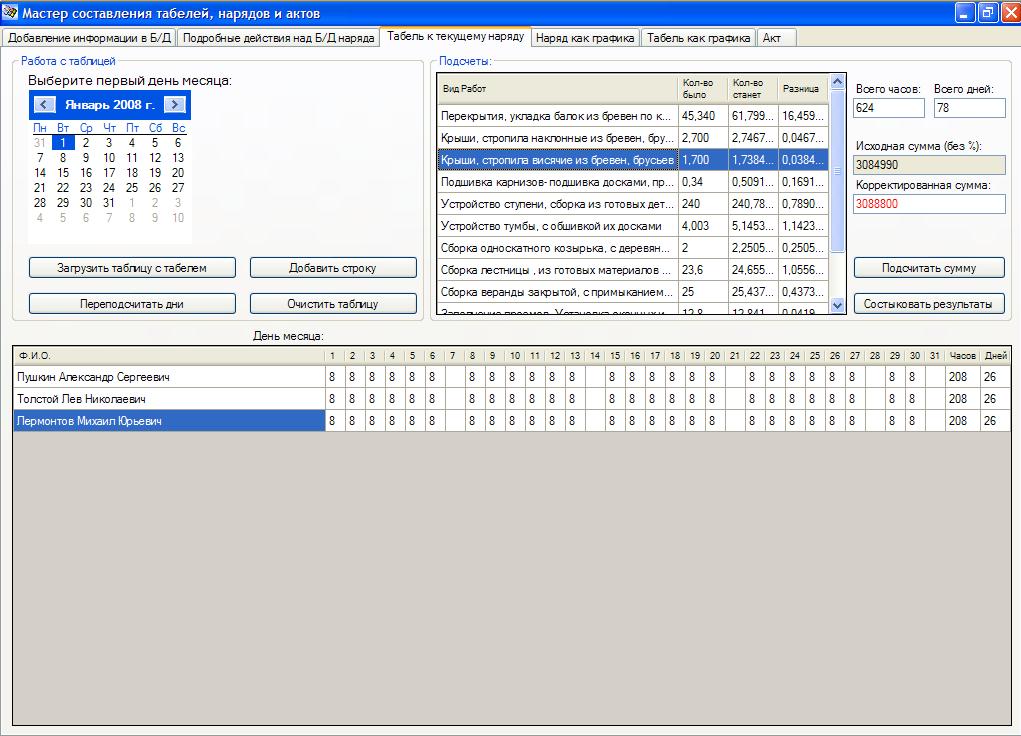Select day 15 in calendar
Viewport: 1021px width, 736px height.
63,173
